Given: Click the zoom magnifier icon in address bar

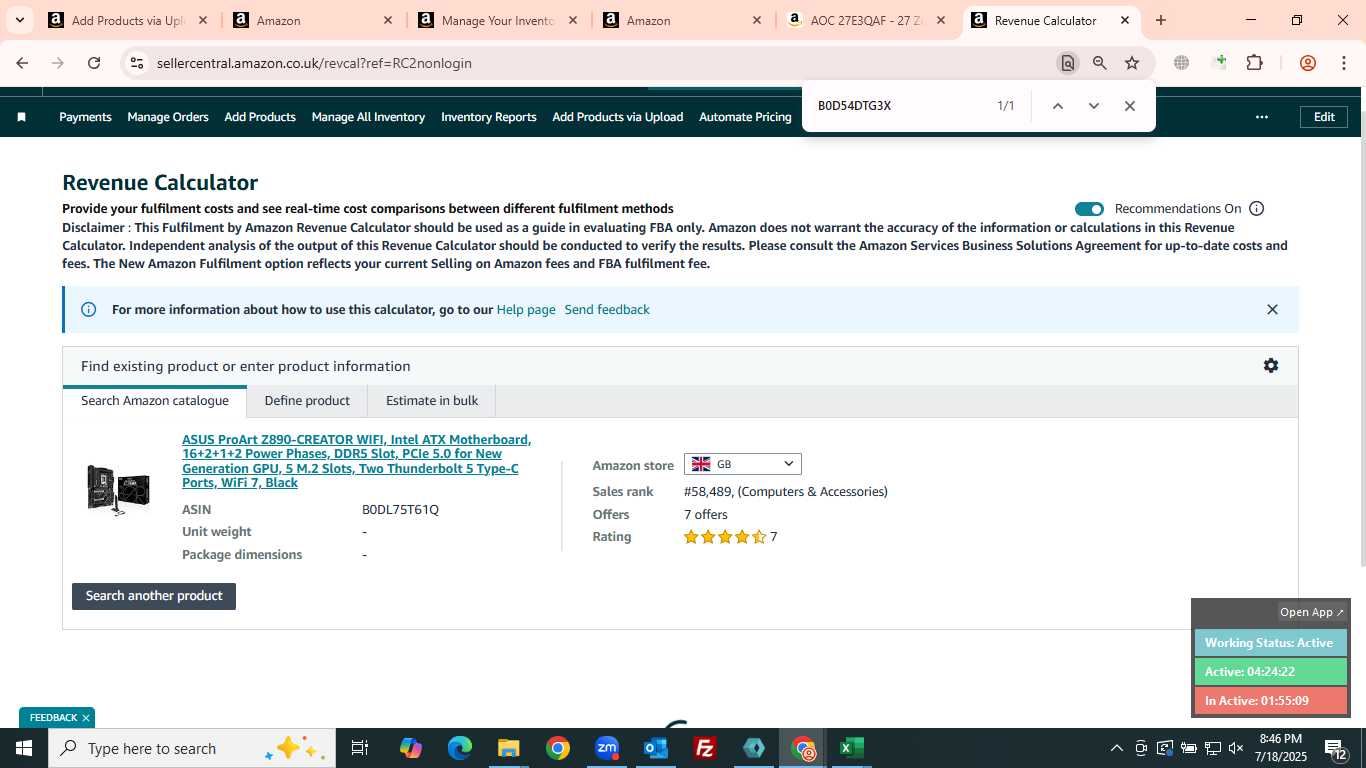Looking at the screenshot, I should (1100, 63).
